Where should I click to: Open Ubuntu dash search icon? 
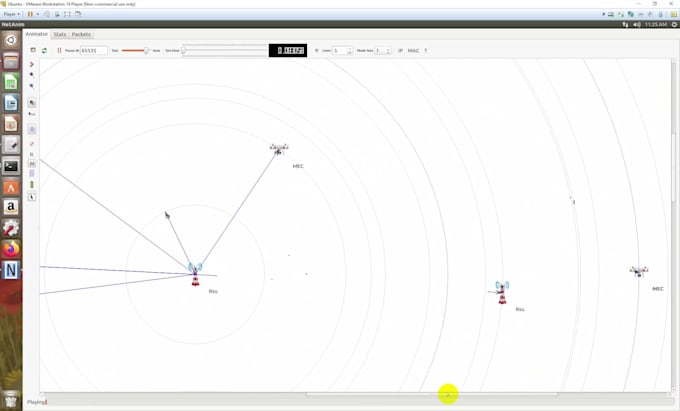click(11, 40)
